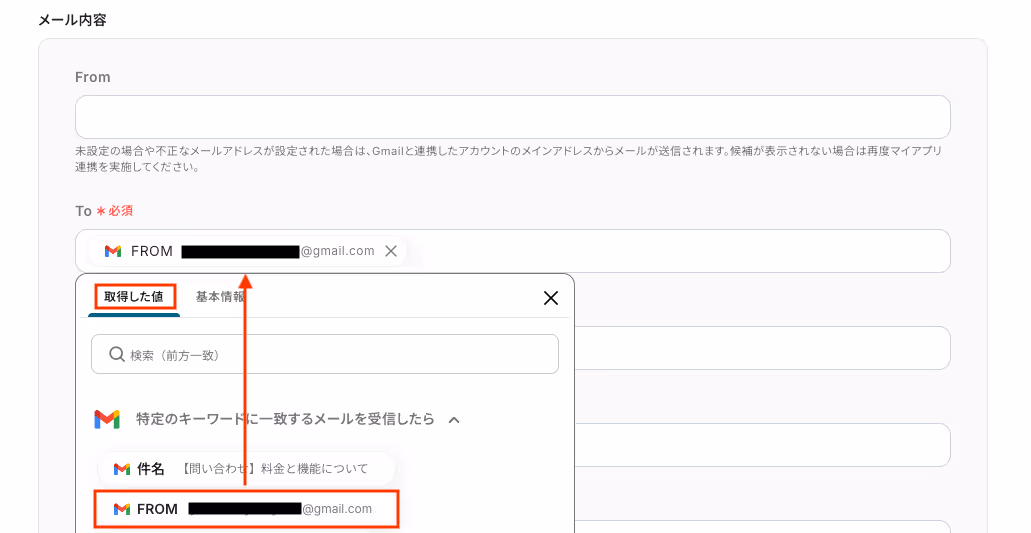Click the To field empty area
The height and width of the screenshot is (533, 1031).
point(677,251)
